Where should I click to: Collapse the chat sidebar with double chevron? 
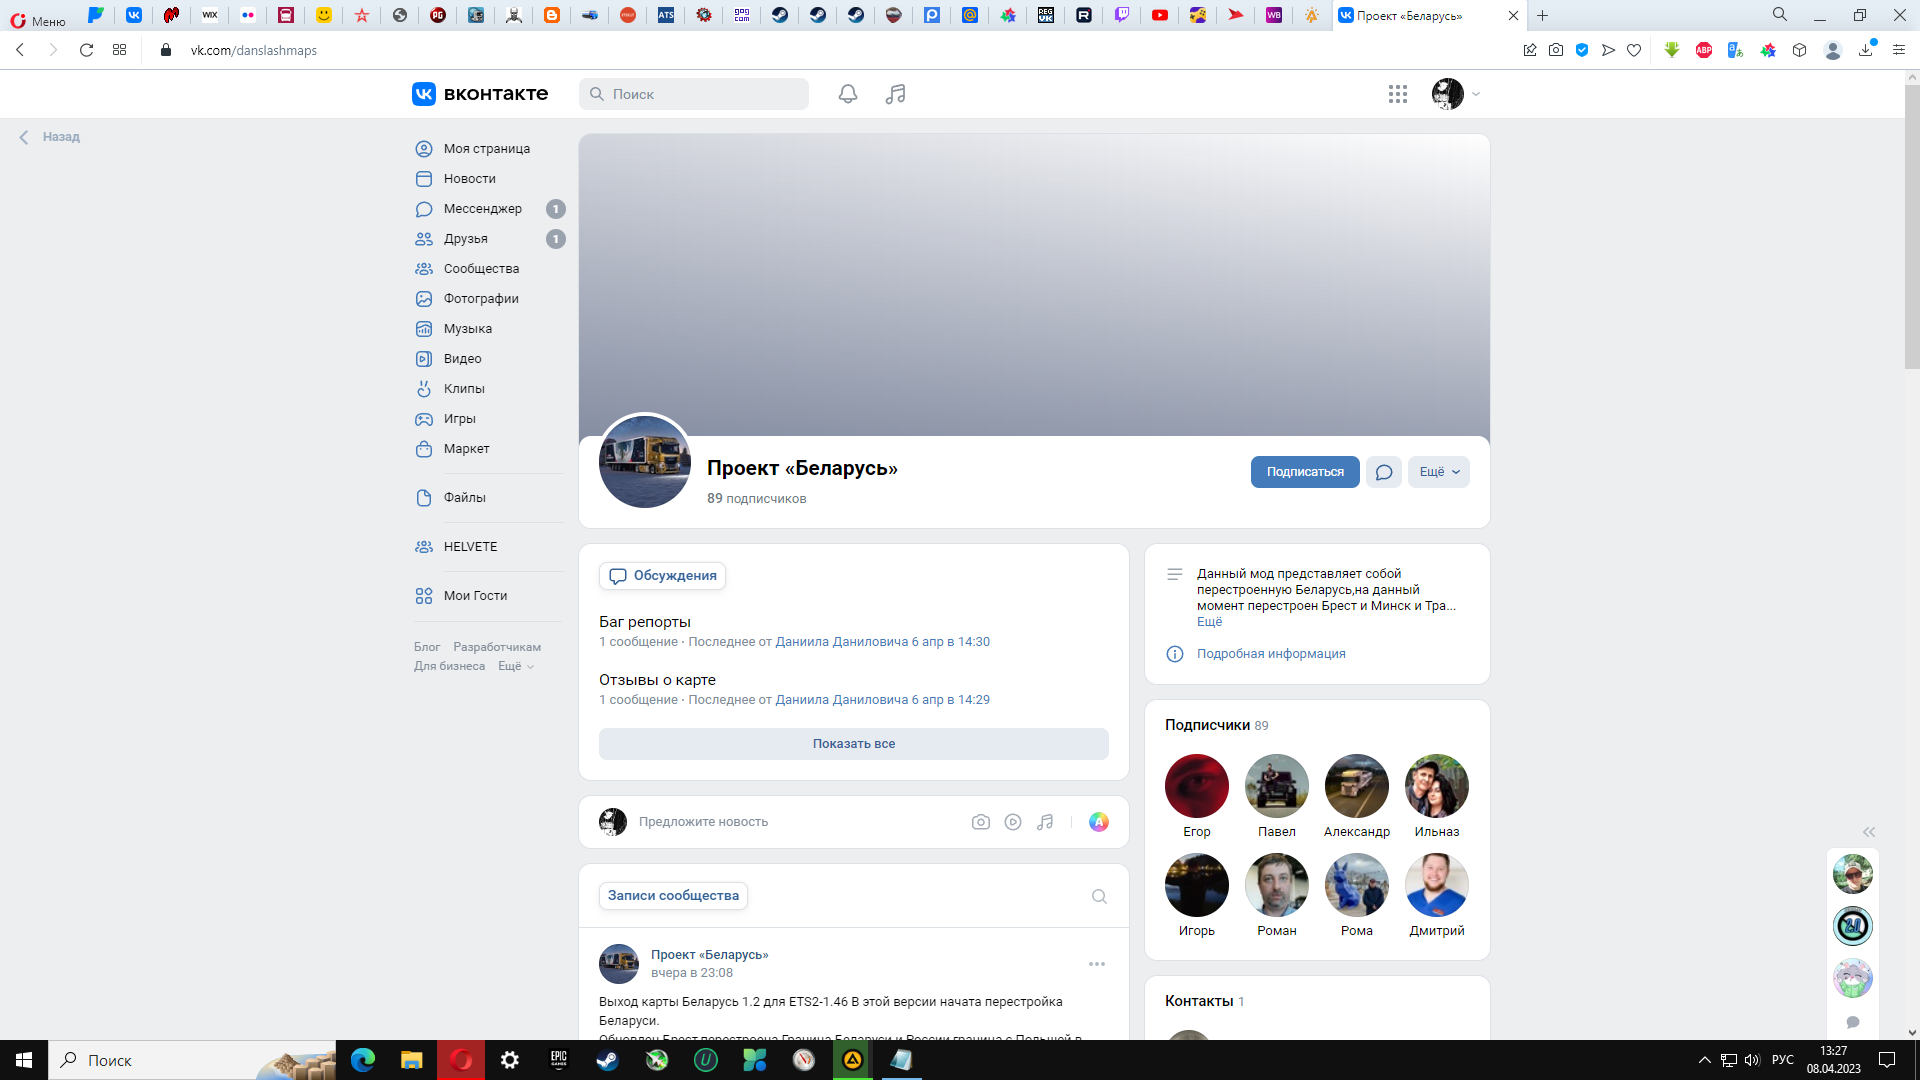coord(1868,832)
